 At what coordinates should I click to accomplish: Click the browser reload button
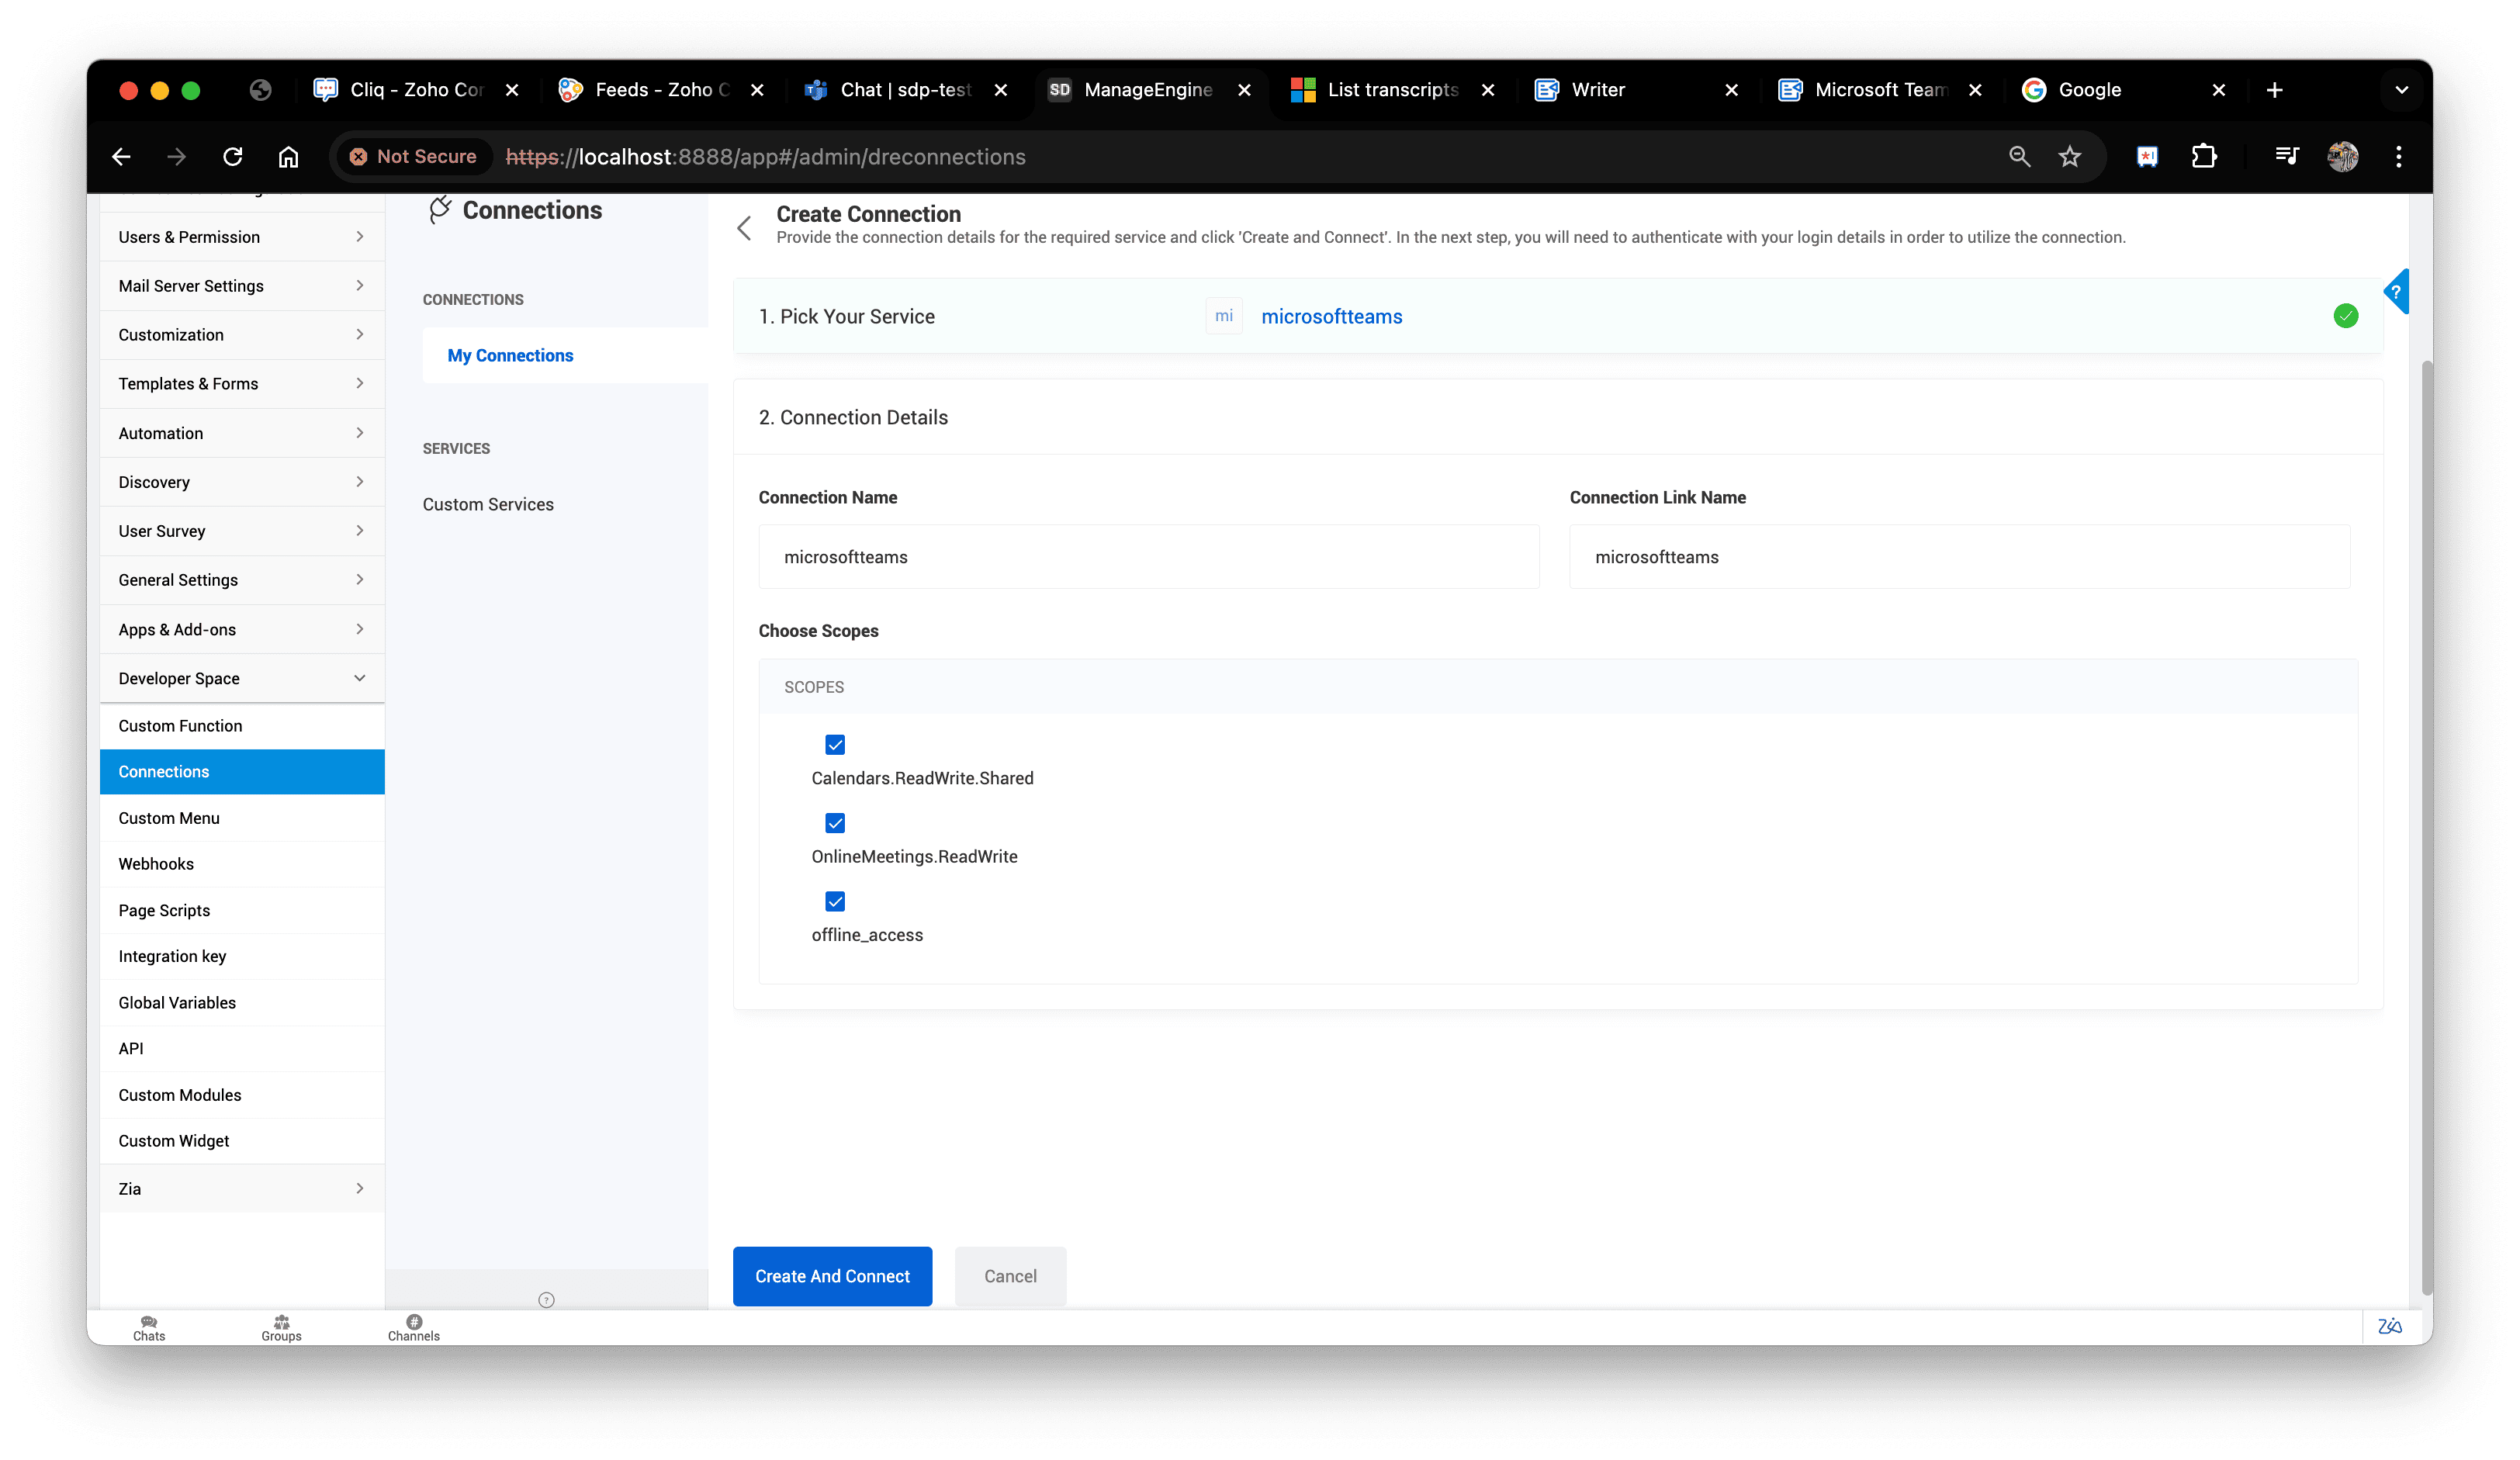coord(233,157)
